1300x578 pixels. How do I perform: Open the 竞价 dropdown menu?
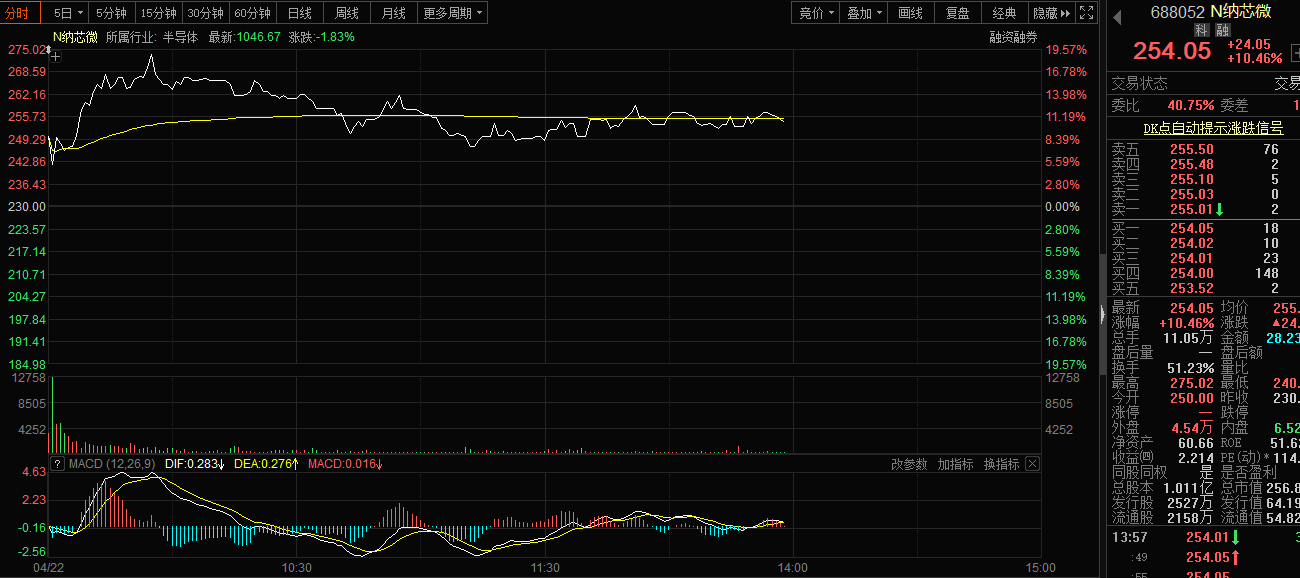[x=816, y=13]
